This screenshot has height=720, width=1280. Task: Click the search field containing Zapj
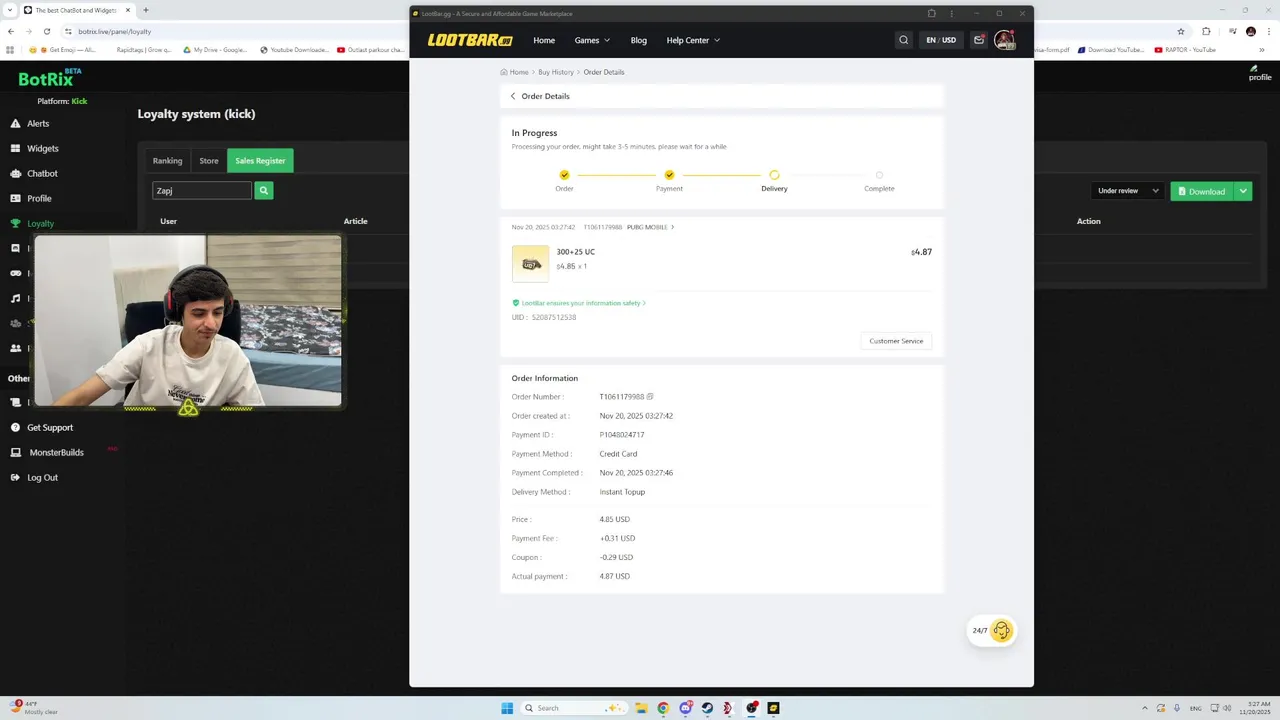click(202, 190)
